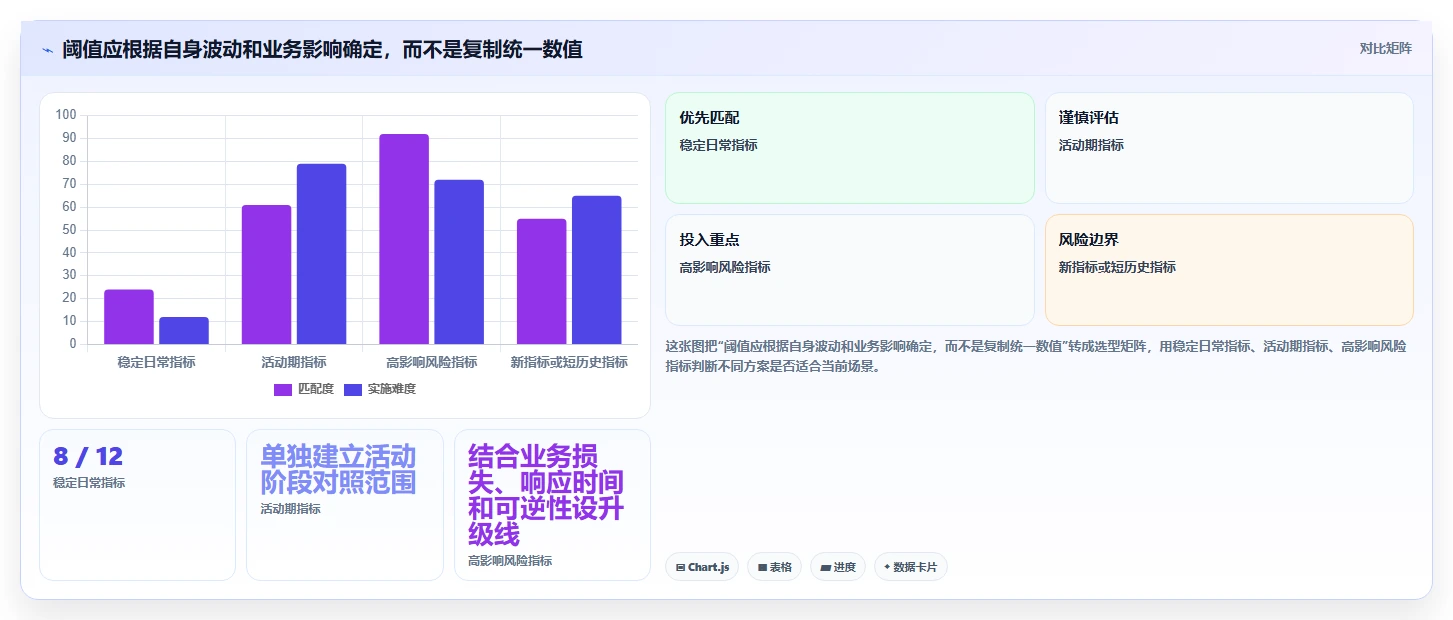
Task: Toggle the 实施难度 legend item
Action: pos(380,389)
